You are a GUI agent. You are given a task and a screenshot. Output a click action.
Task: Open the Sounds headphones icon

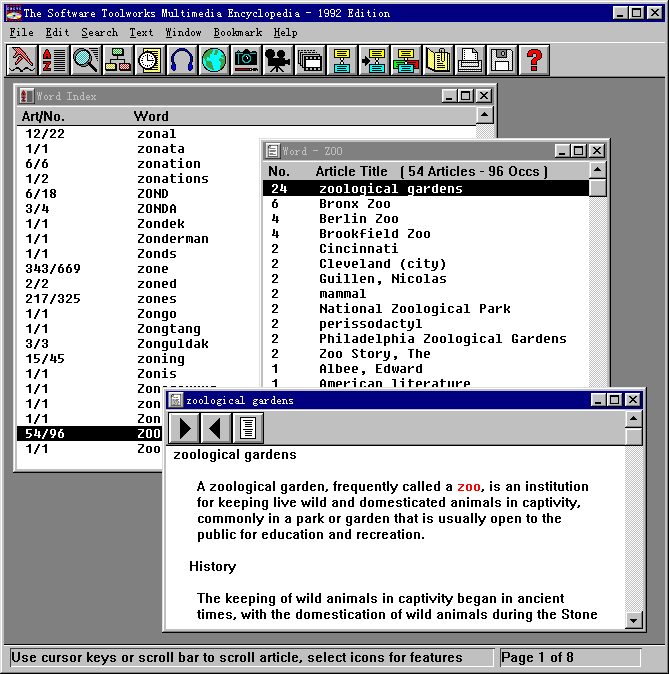coord(181,60)
